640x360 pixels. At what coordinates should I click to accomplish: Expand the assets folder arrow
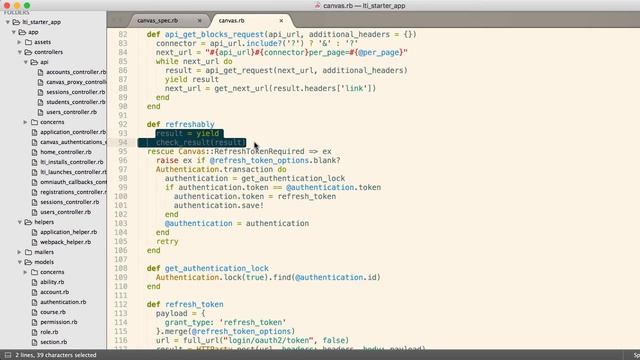(20, 42)
